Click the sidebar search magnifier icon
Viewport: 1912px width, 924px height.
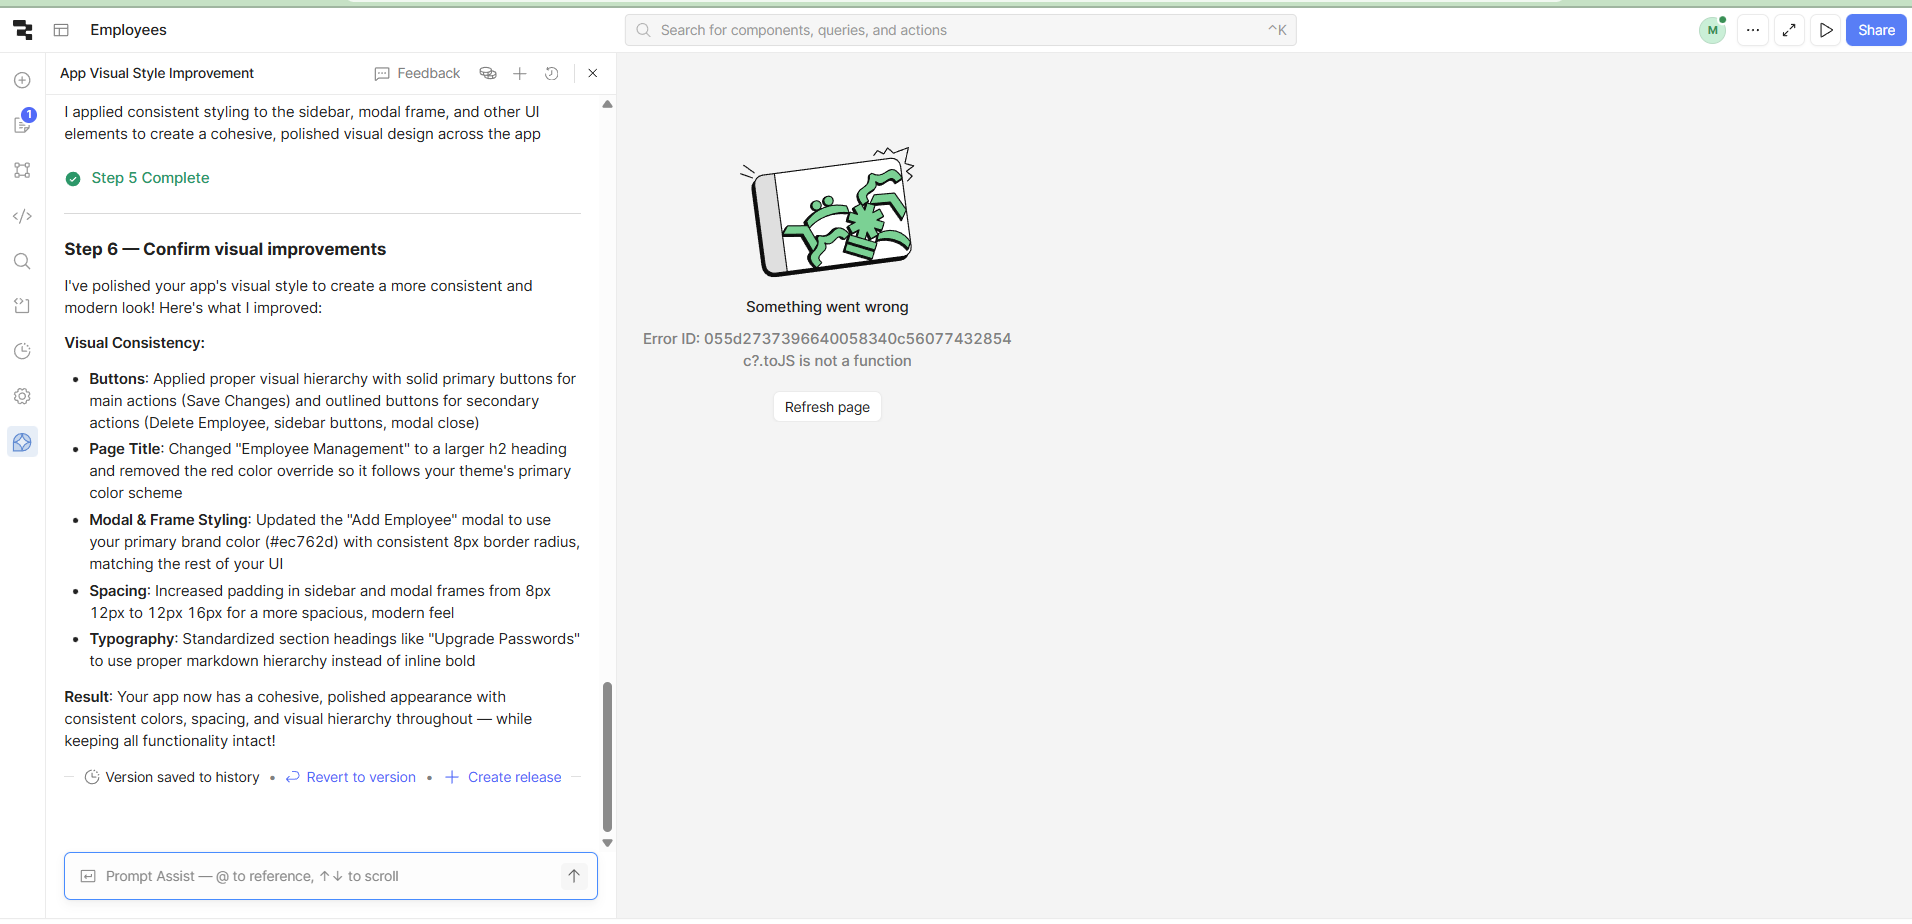click(x=22, y=261)
